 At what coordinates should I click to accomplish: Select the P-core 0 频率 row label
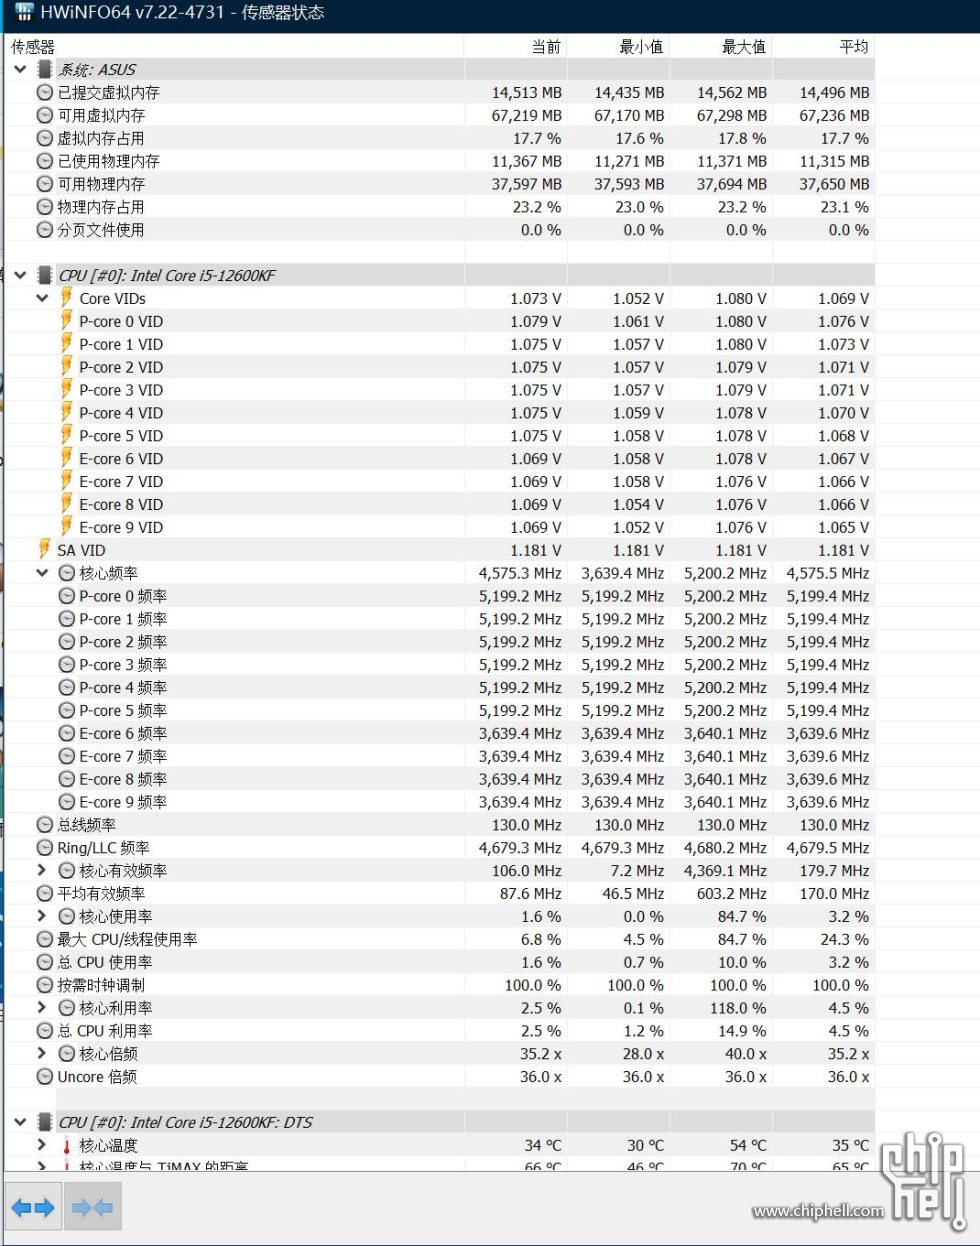click(123, 596)
